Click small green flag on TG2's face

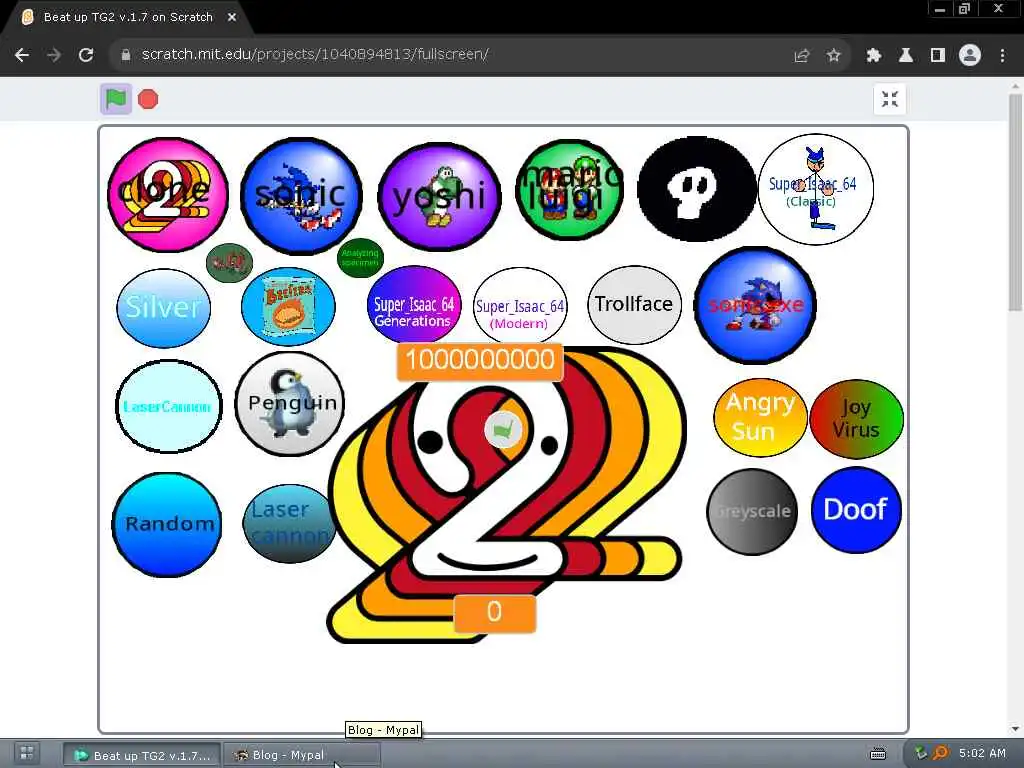(503, 430)
